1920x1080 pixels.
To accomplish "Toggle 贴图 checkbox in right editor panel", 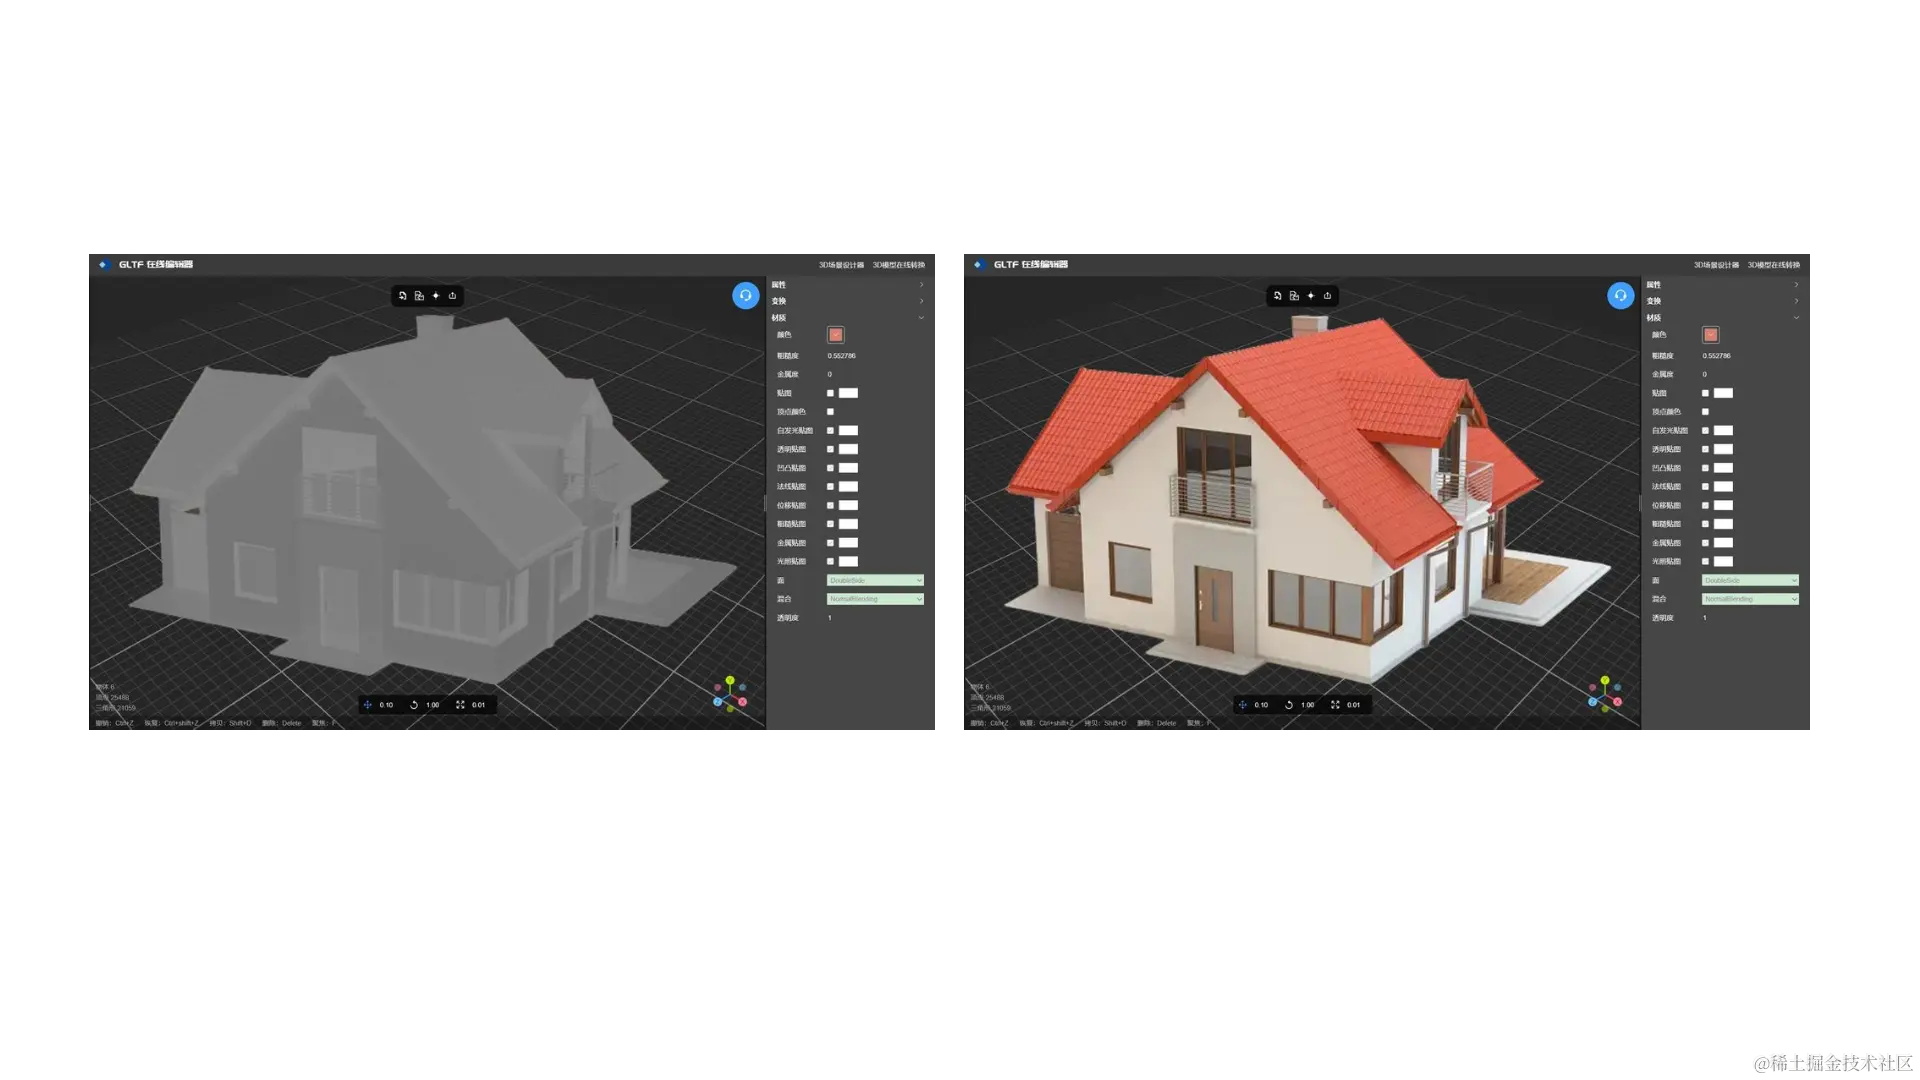I will (x=1705, y=393).
